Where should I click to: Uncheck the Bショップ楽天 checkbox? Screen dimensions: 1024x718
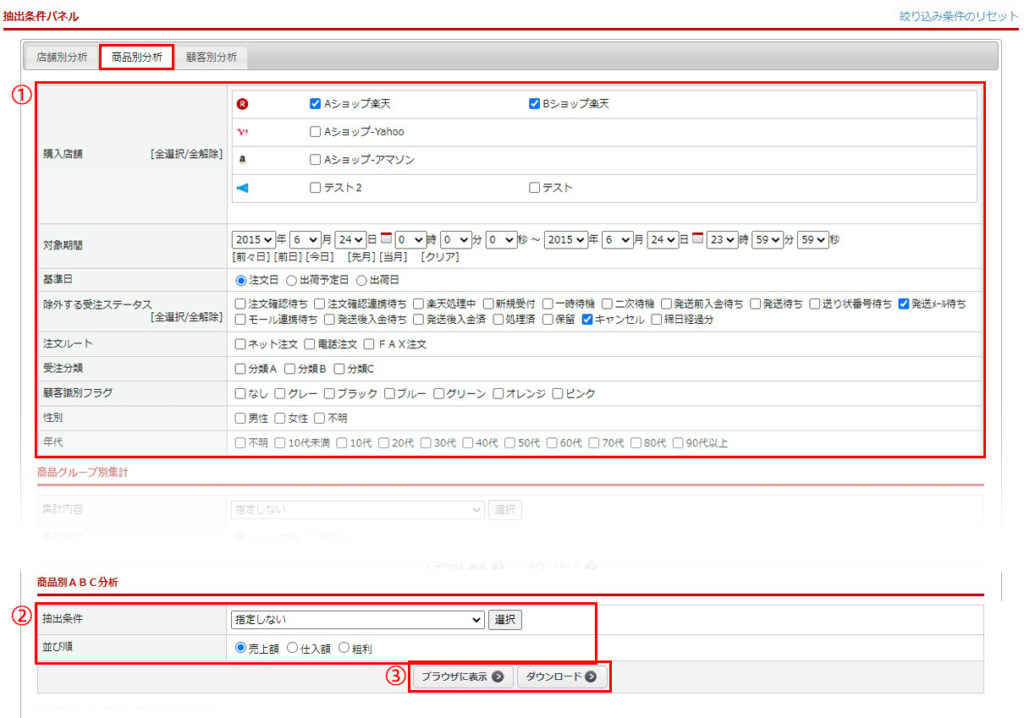coord(534,104)
